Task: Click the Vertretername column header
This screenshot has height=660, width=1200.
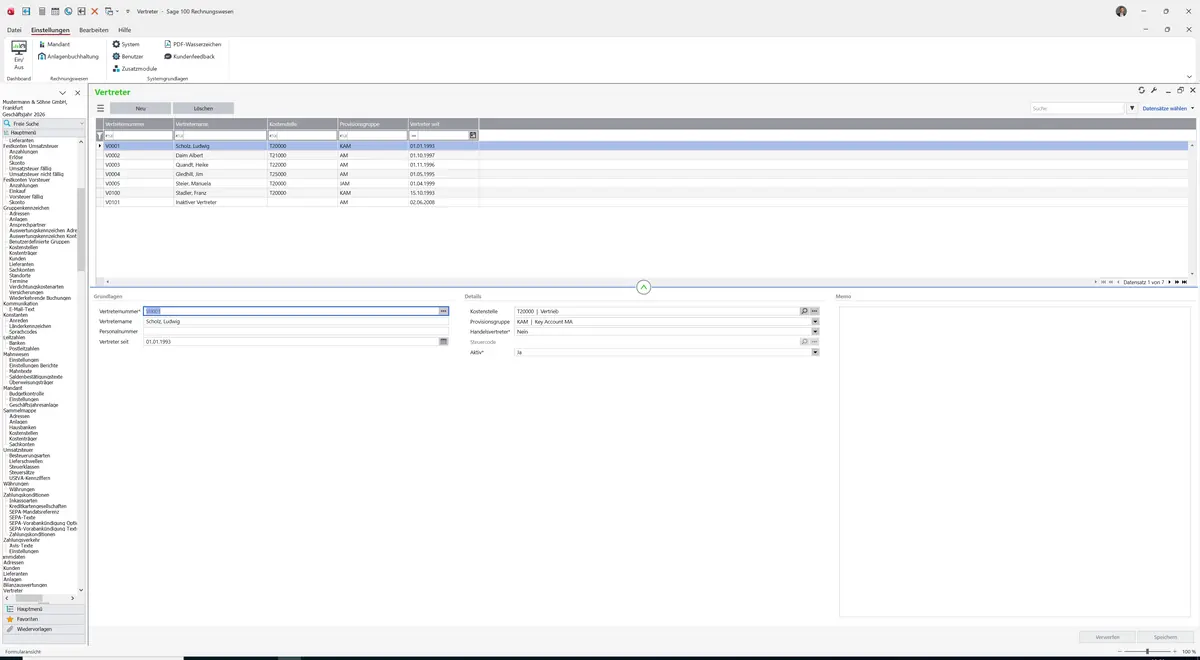Action: coord(220,124)
